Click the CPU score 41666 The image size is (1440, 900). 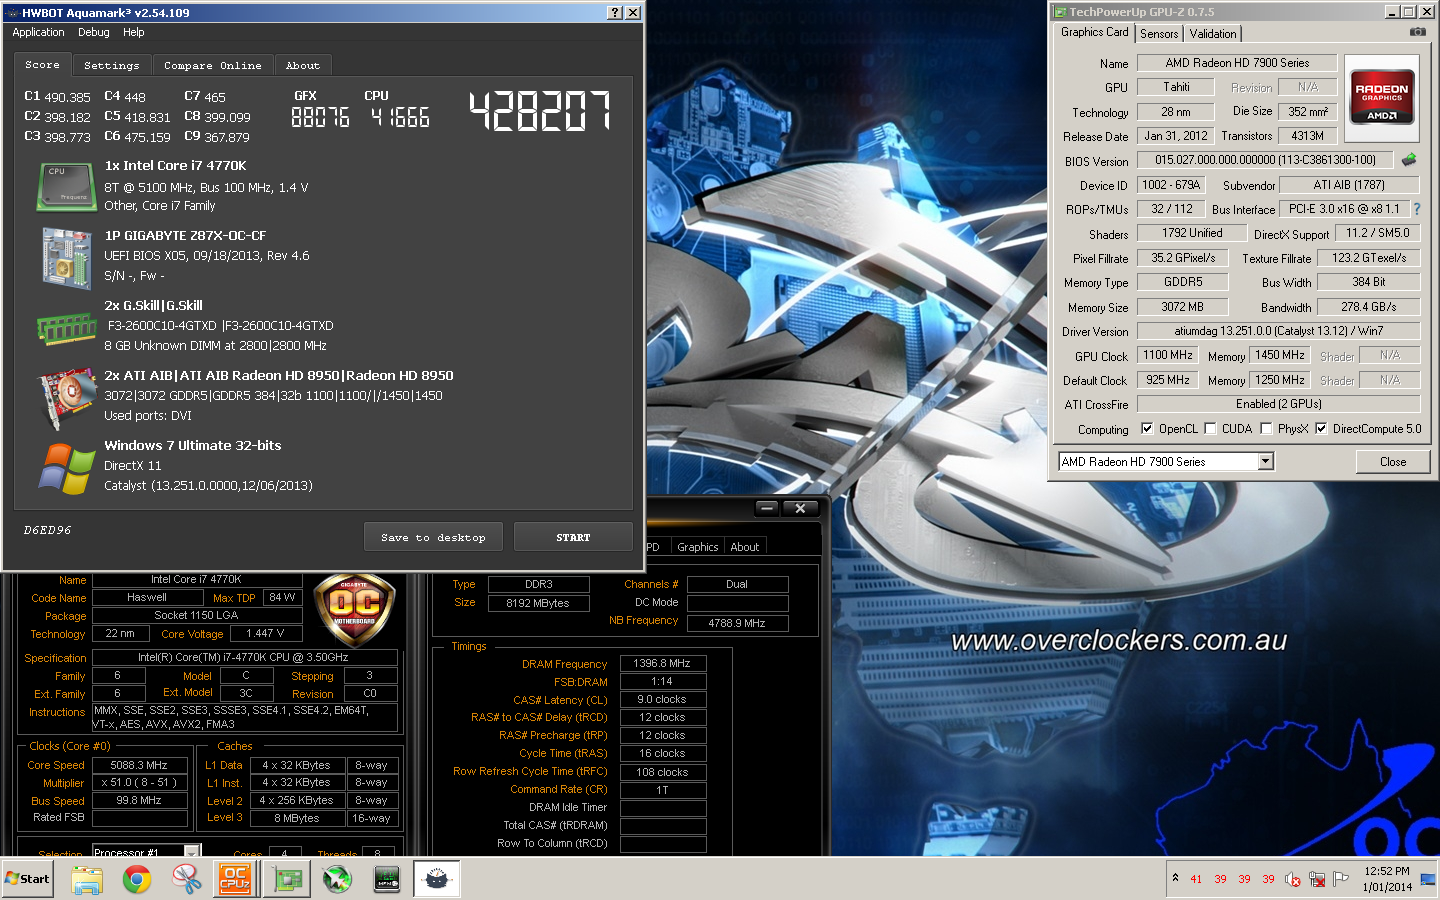400,118
